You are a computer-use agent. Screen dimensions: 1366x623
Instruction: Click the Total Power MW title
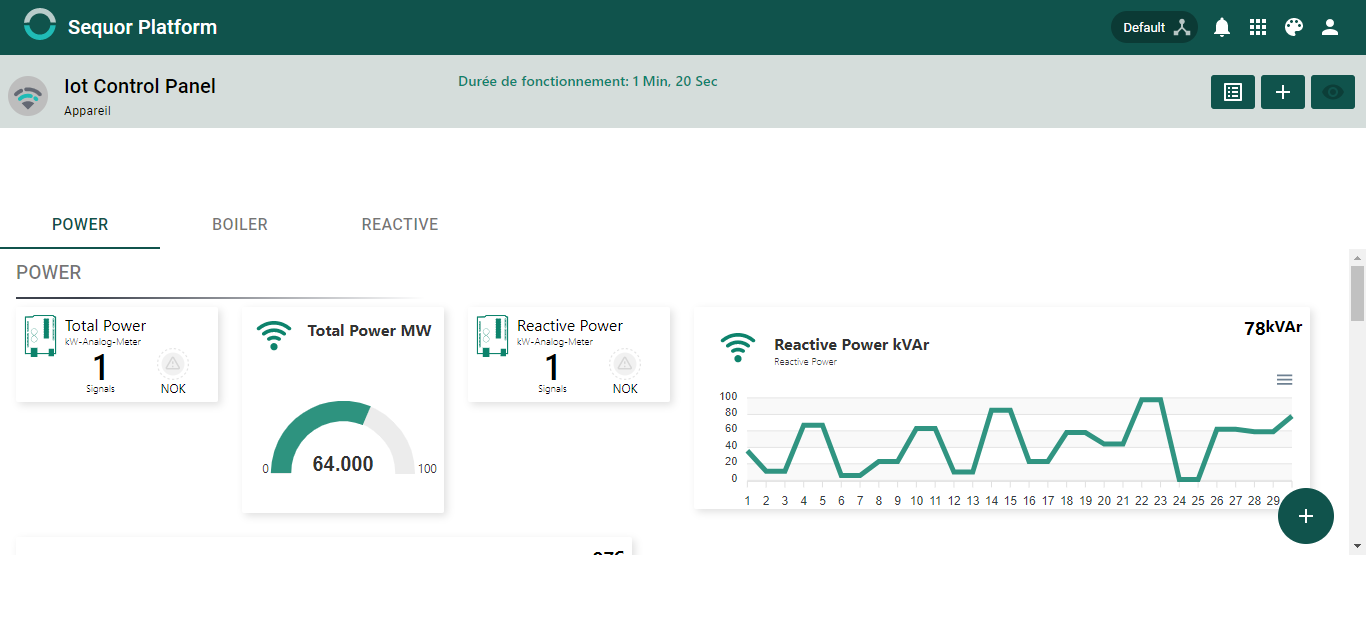click(369, 331)
